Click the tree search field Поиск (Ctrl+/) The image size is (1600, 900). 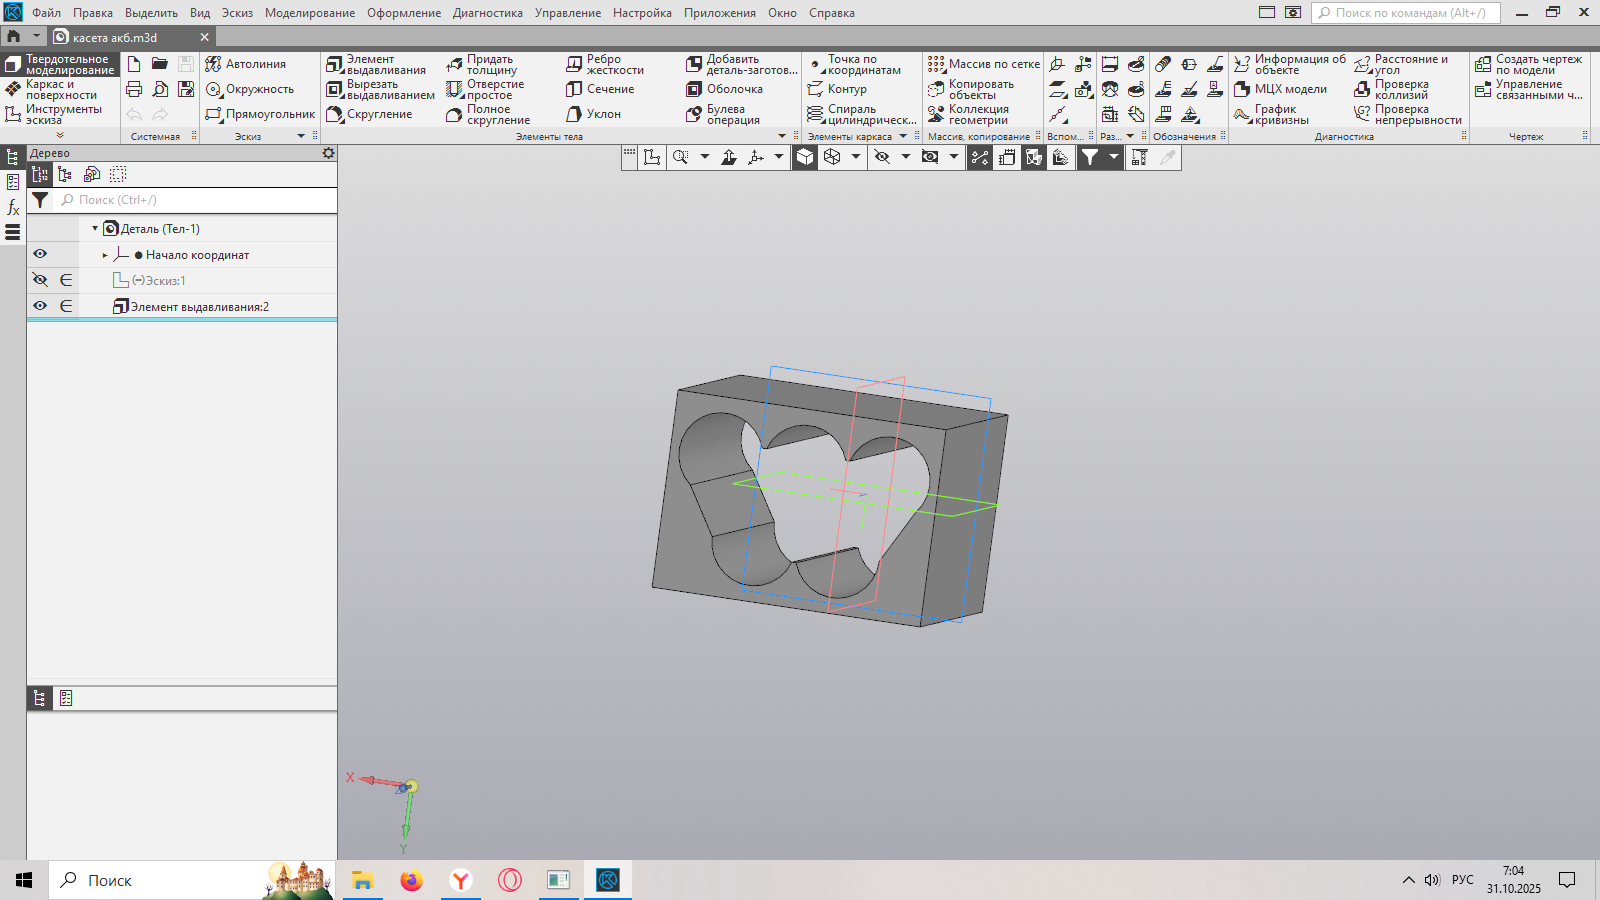[x=200, y=200]
